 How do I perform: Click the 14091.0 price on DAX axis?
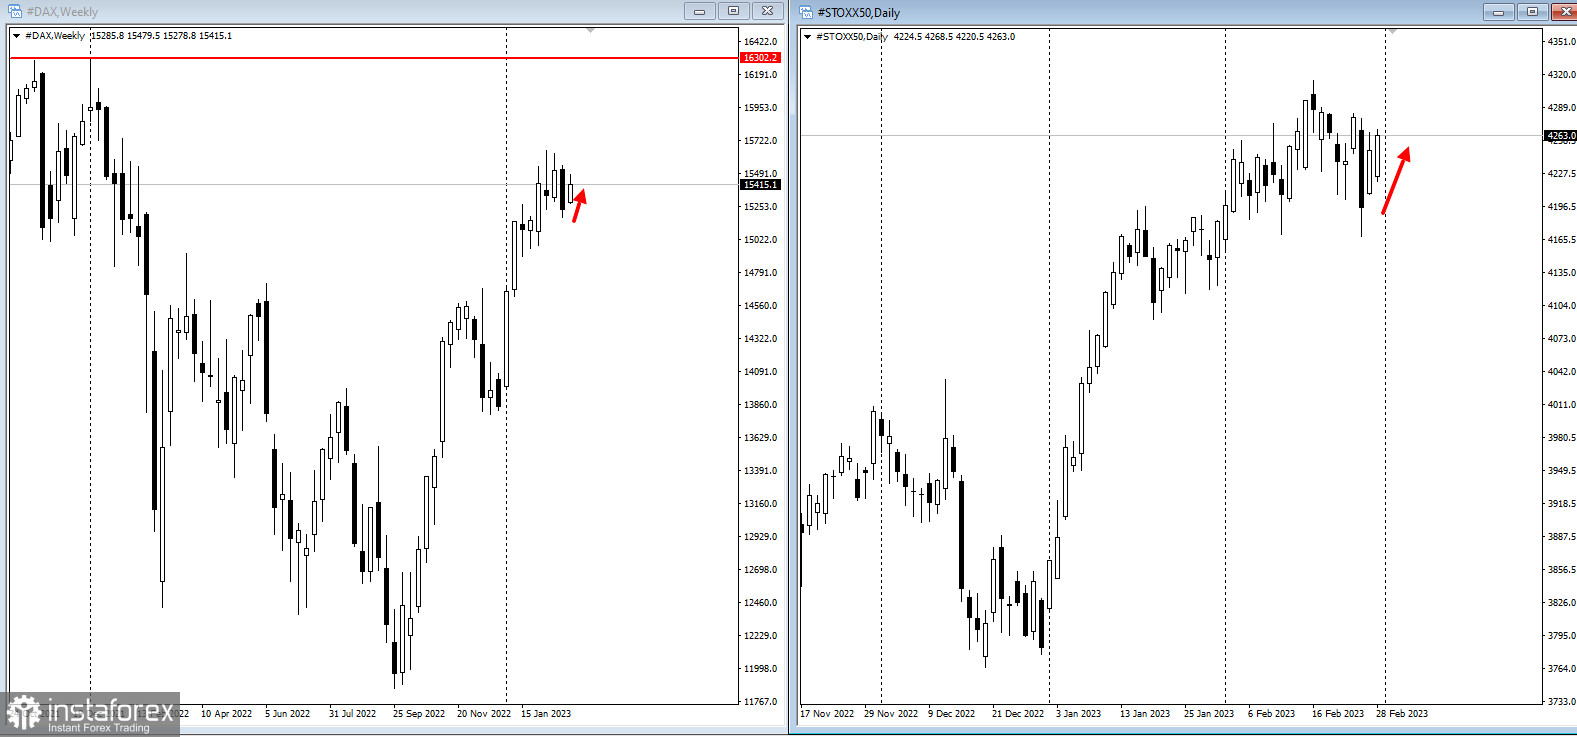point(760,372)
